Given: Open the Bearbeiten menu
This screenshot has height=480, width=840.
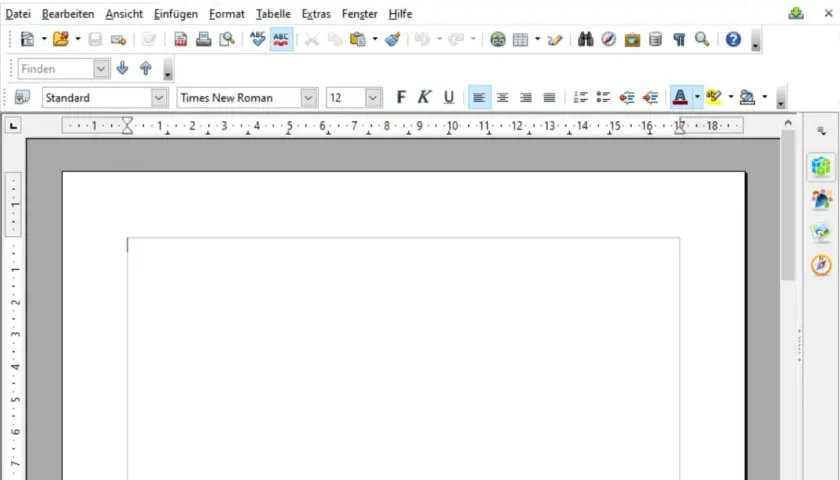Looking at the screenshot, I should click(x=68, y=14).
